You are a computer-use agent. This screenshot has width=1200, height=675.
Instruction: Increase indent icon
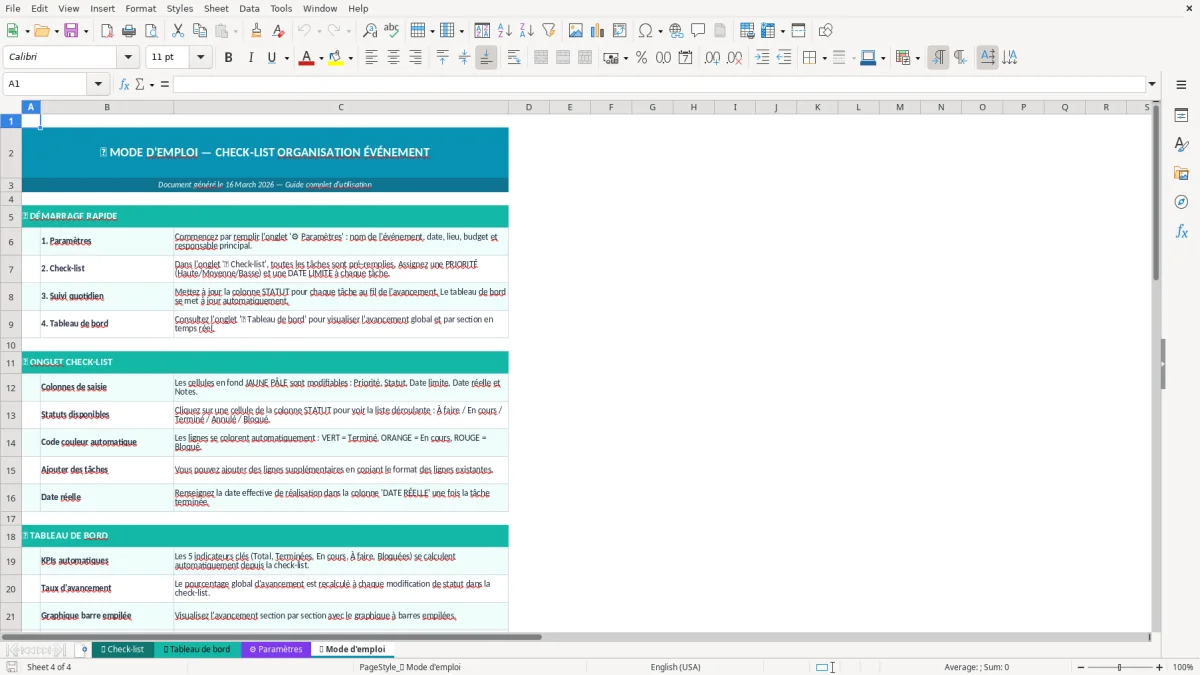[x=762, y=58]
